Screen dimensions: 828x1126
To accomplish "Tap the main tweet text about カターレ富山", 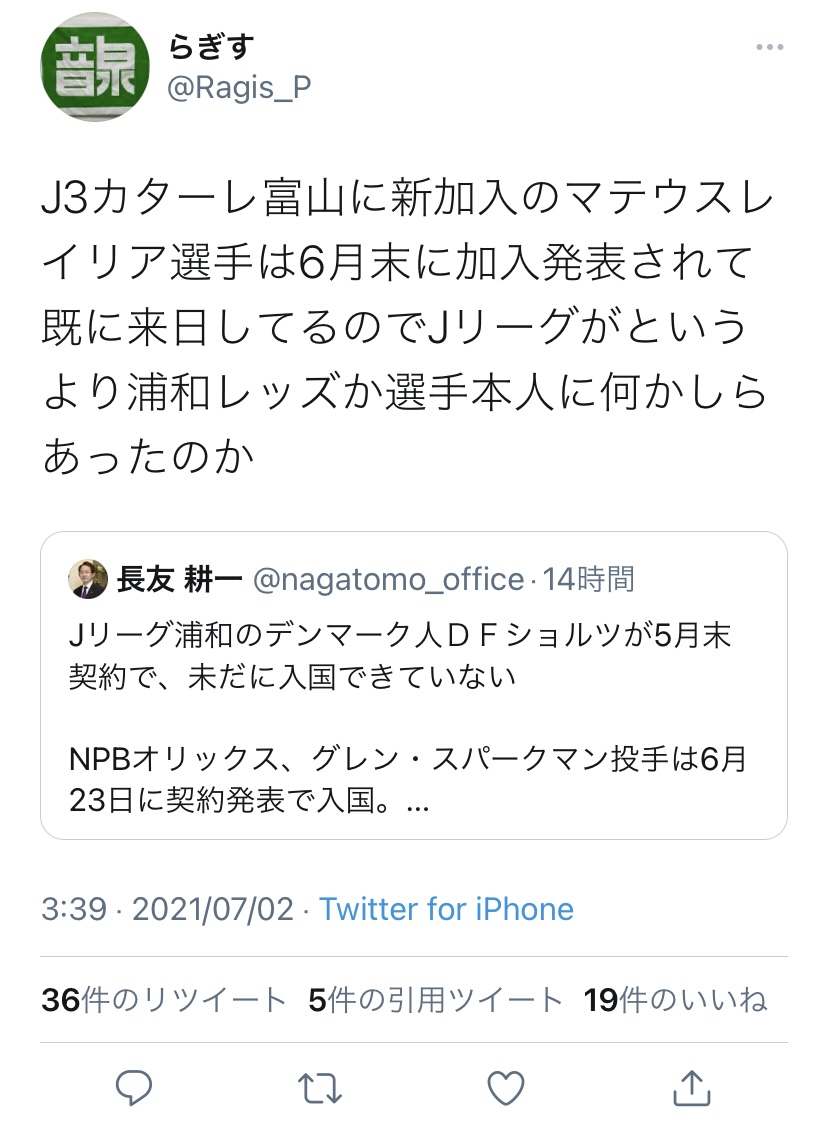I will (407, 327).
